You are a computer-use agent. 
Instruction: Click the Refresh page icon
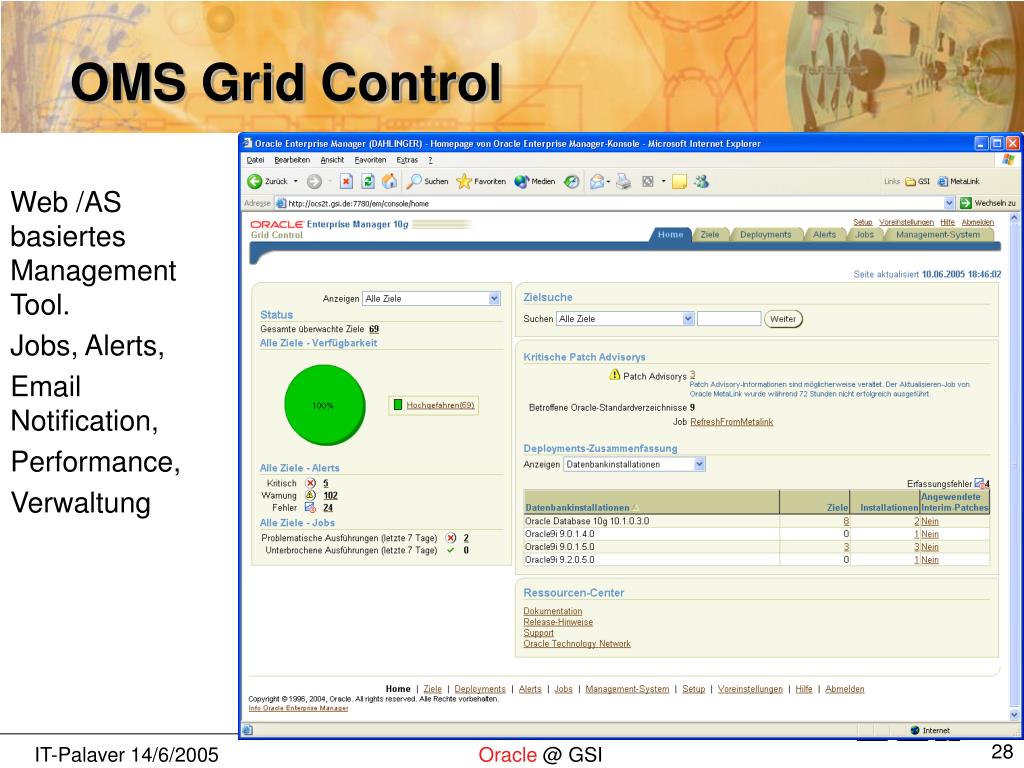tap(368, 182)
